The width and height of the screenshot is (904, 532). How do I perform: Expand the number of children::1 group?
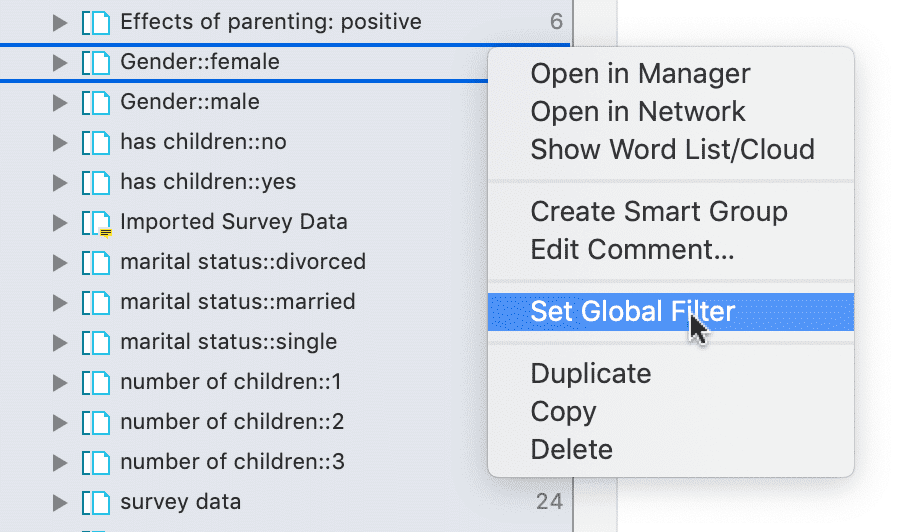coord(59,382)
